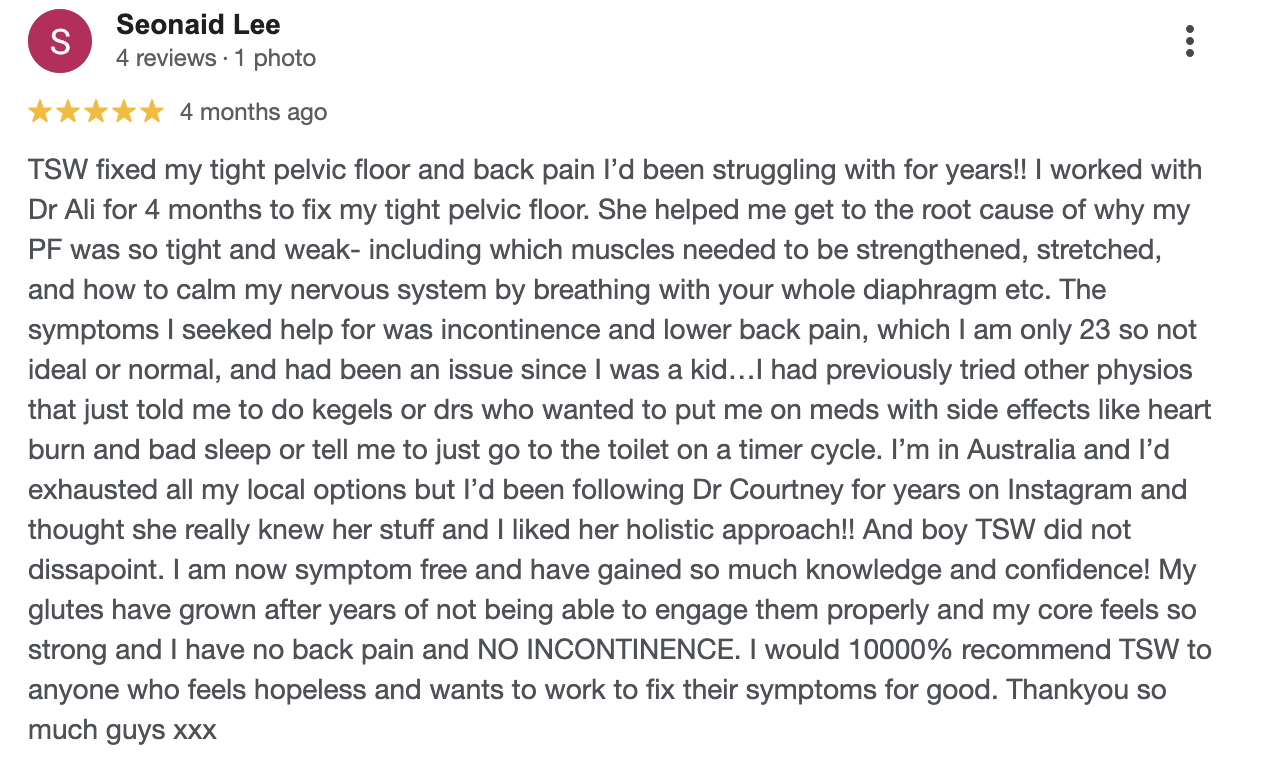Click the round pink 'S' profile avatar
This screenshot has width=1273, height=766.
tap(60, 41)
